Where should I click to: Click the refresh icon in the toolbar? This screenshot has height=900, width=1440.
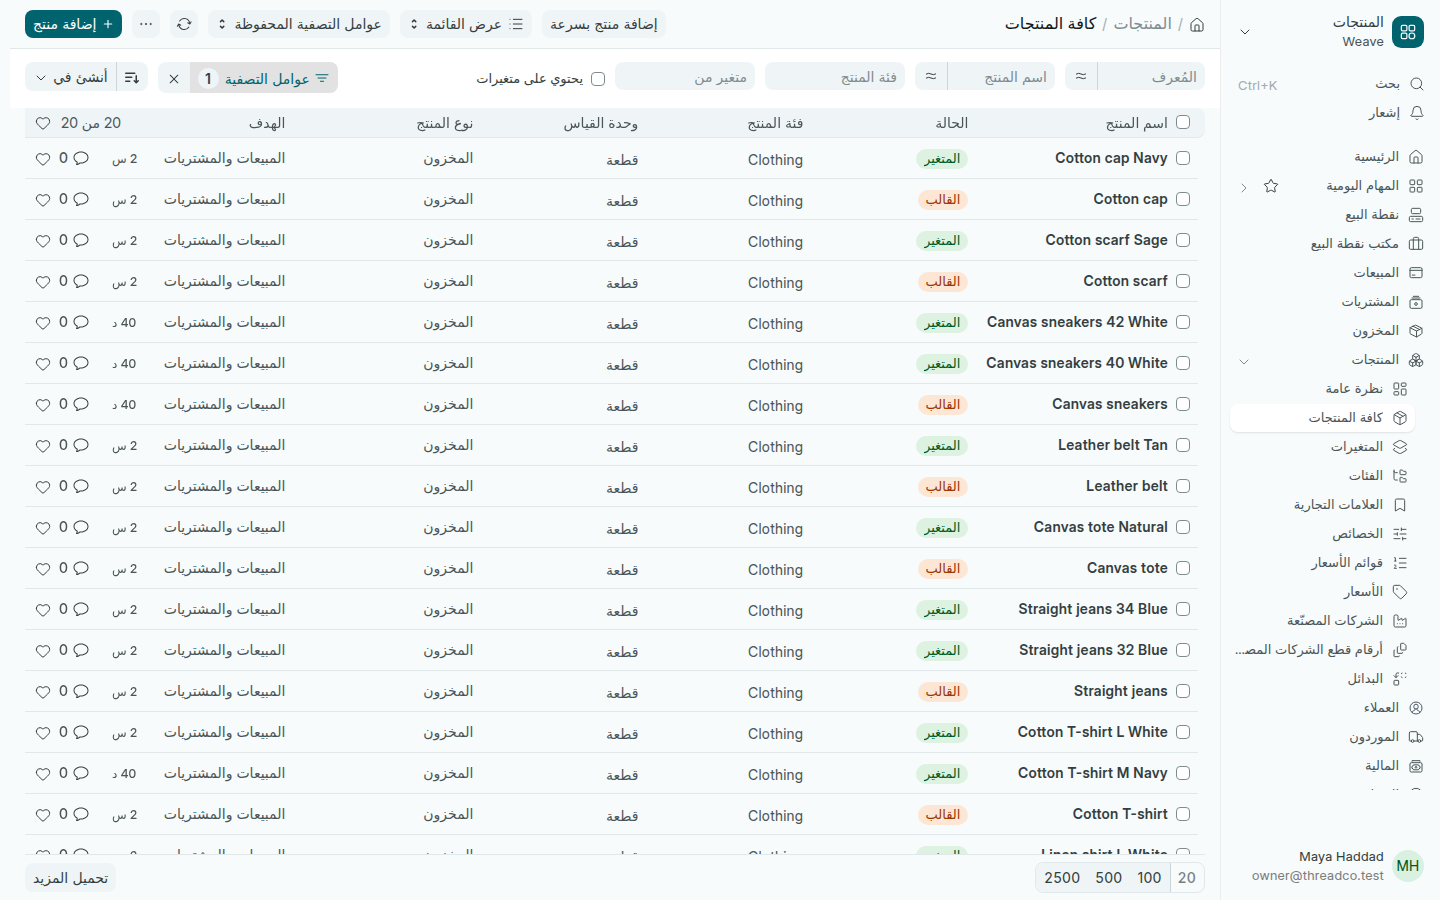point(184,24)
